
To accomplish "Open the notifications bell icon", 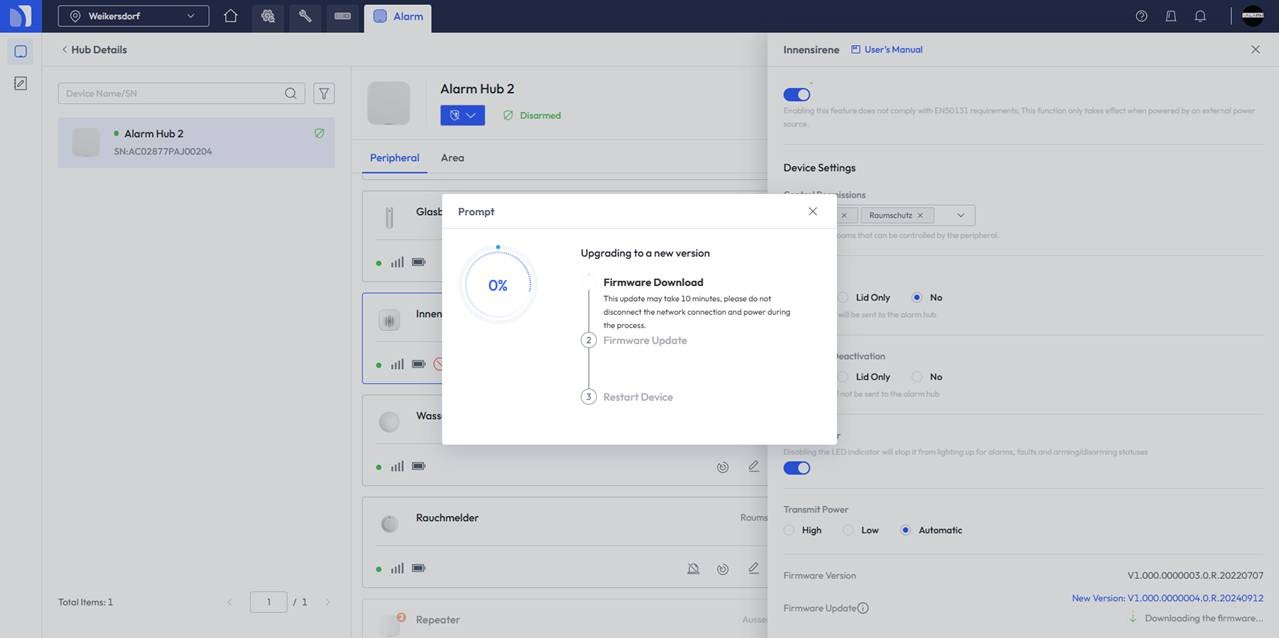I will click(1200, 16).
